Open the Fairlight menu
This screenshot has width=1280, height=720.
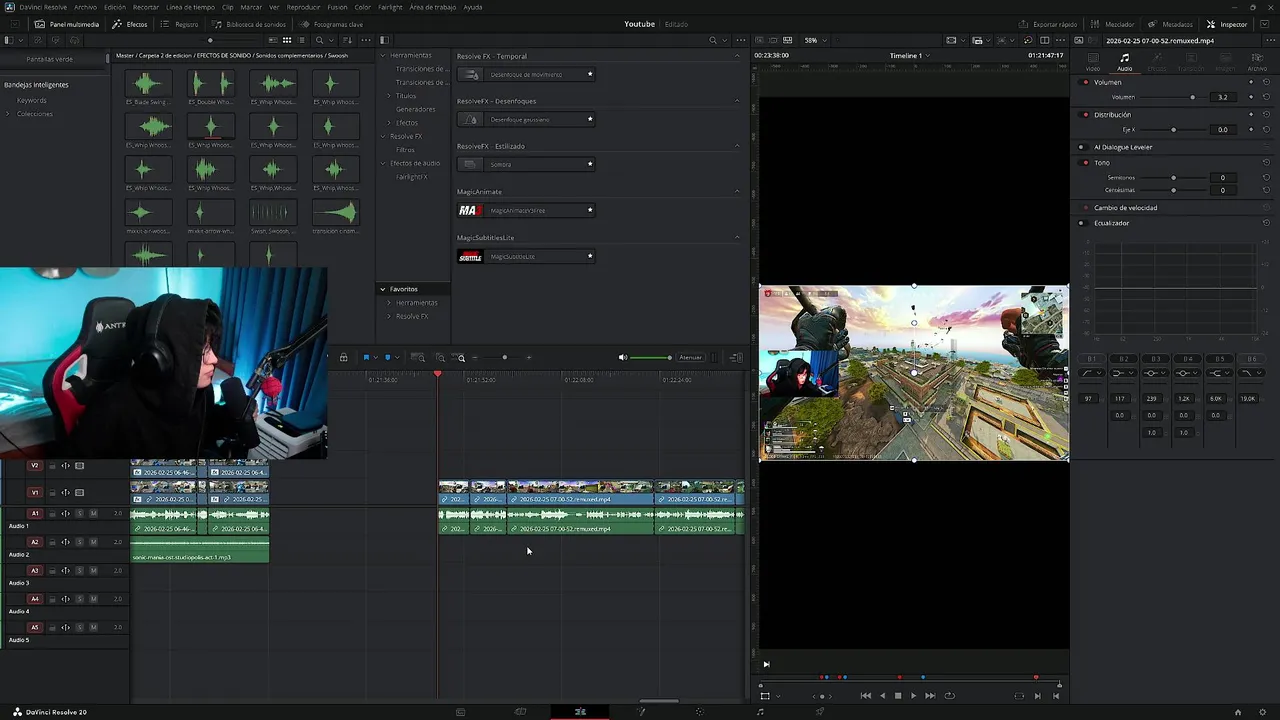click(x=390, y=7)
